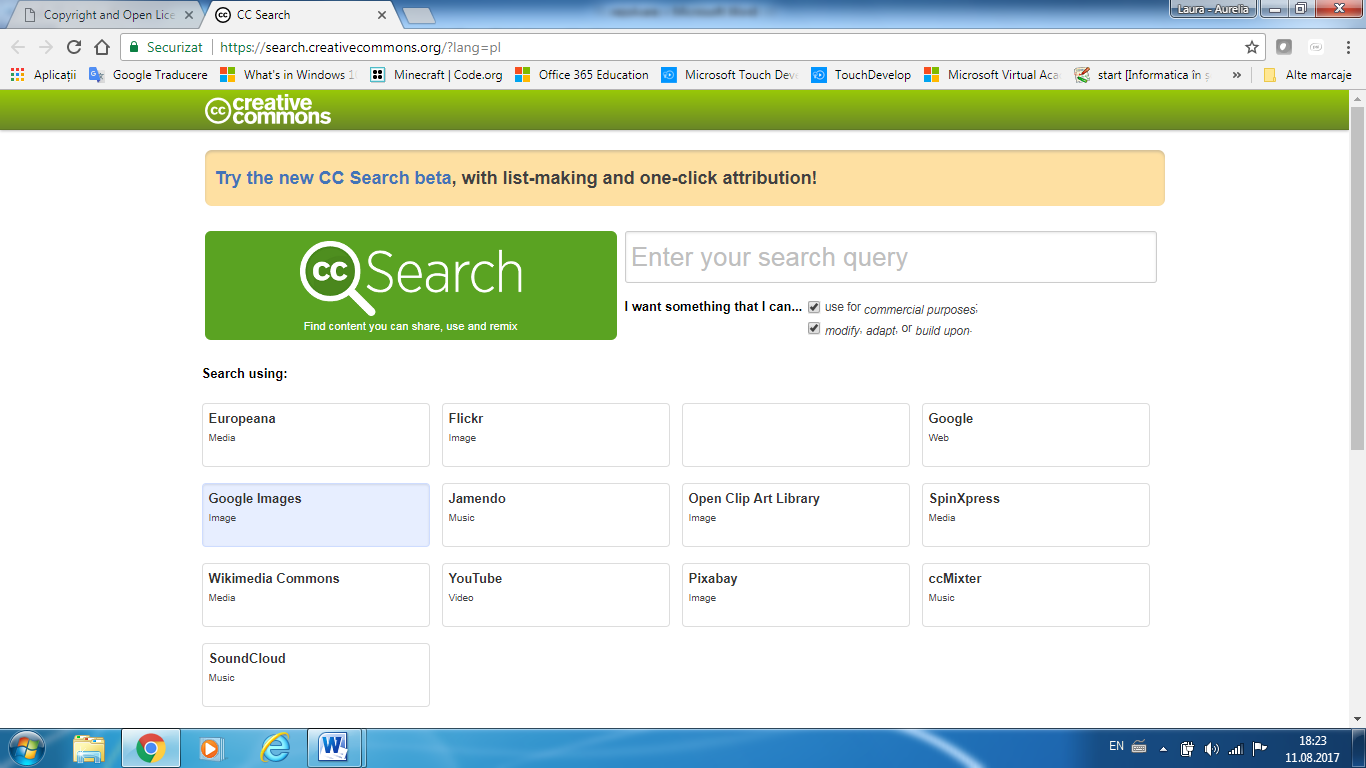Click the Show desktop strip beside clock
1366x768 pixels.
coord(1359,748)
